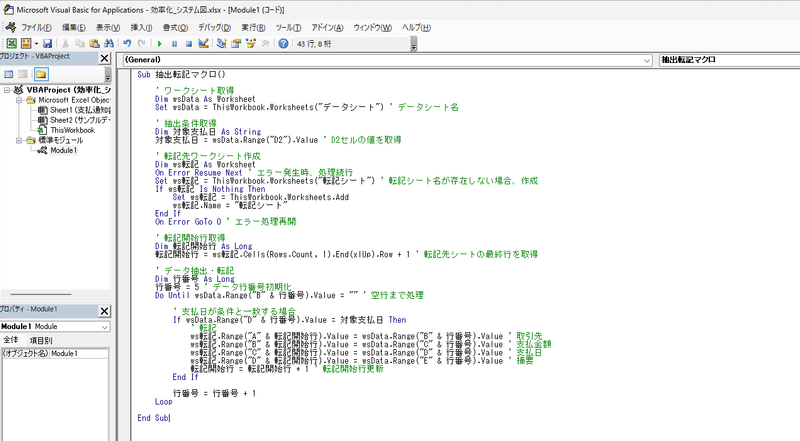The height and width of the screenshot is (441, 800).
Task: Toggle Folders view in Project pane
Action: pyautogui.click(x=41, y=75)
